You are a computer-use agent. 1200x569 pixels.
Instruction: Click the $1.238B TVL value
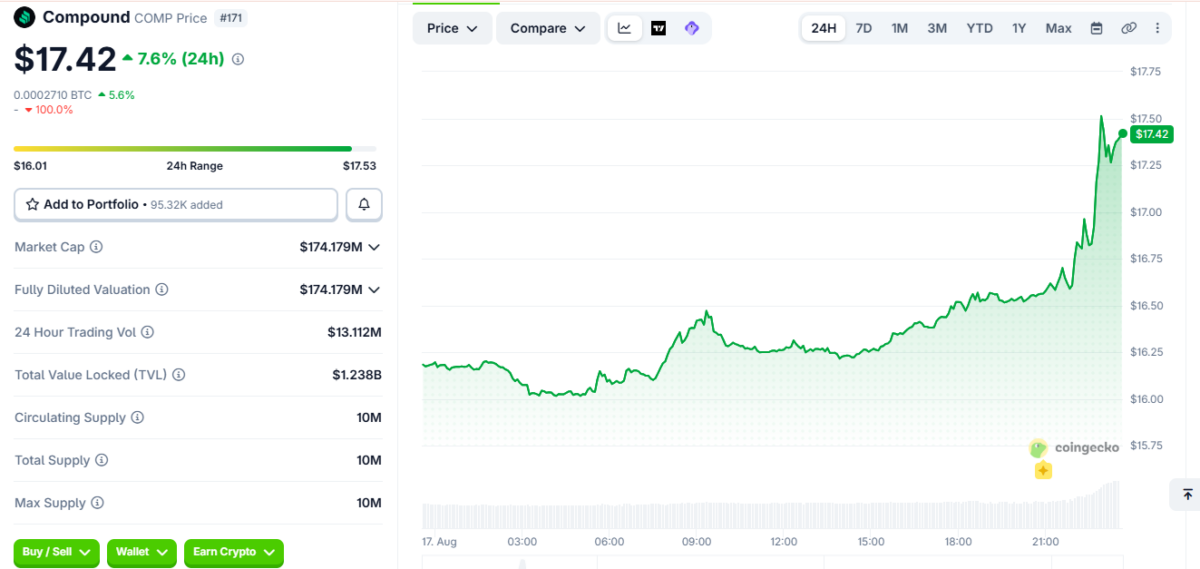pyautogui.click(x=357, y=375)
